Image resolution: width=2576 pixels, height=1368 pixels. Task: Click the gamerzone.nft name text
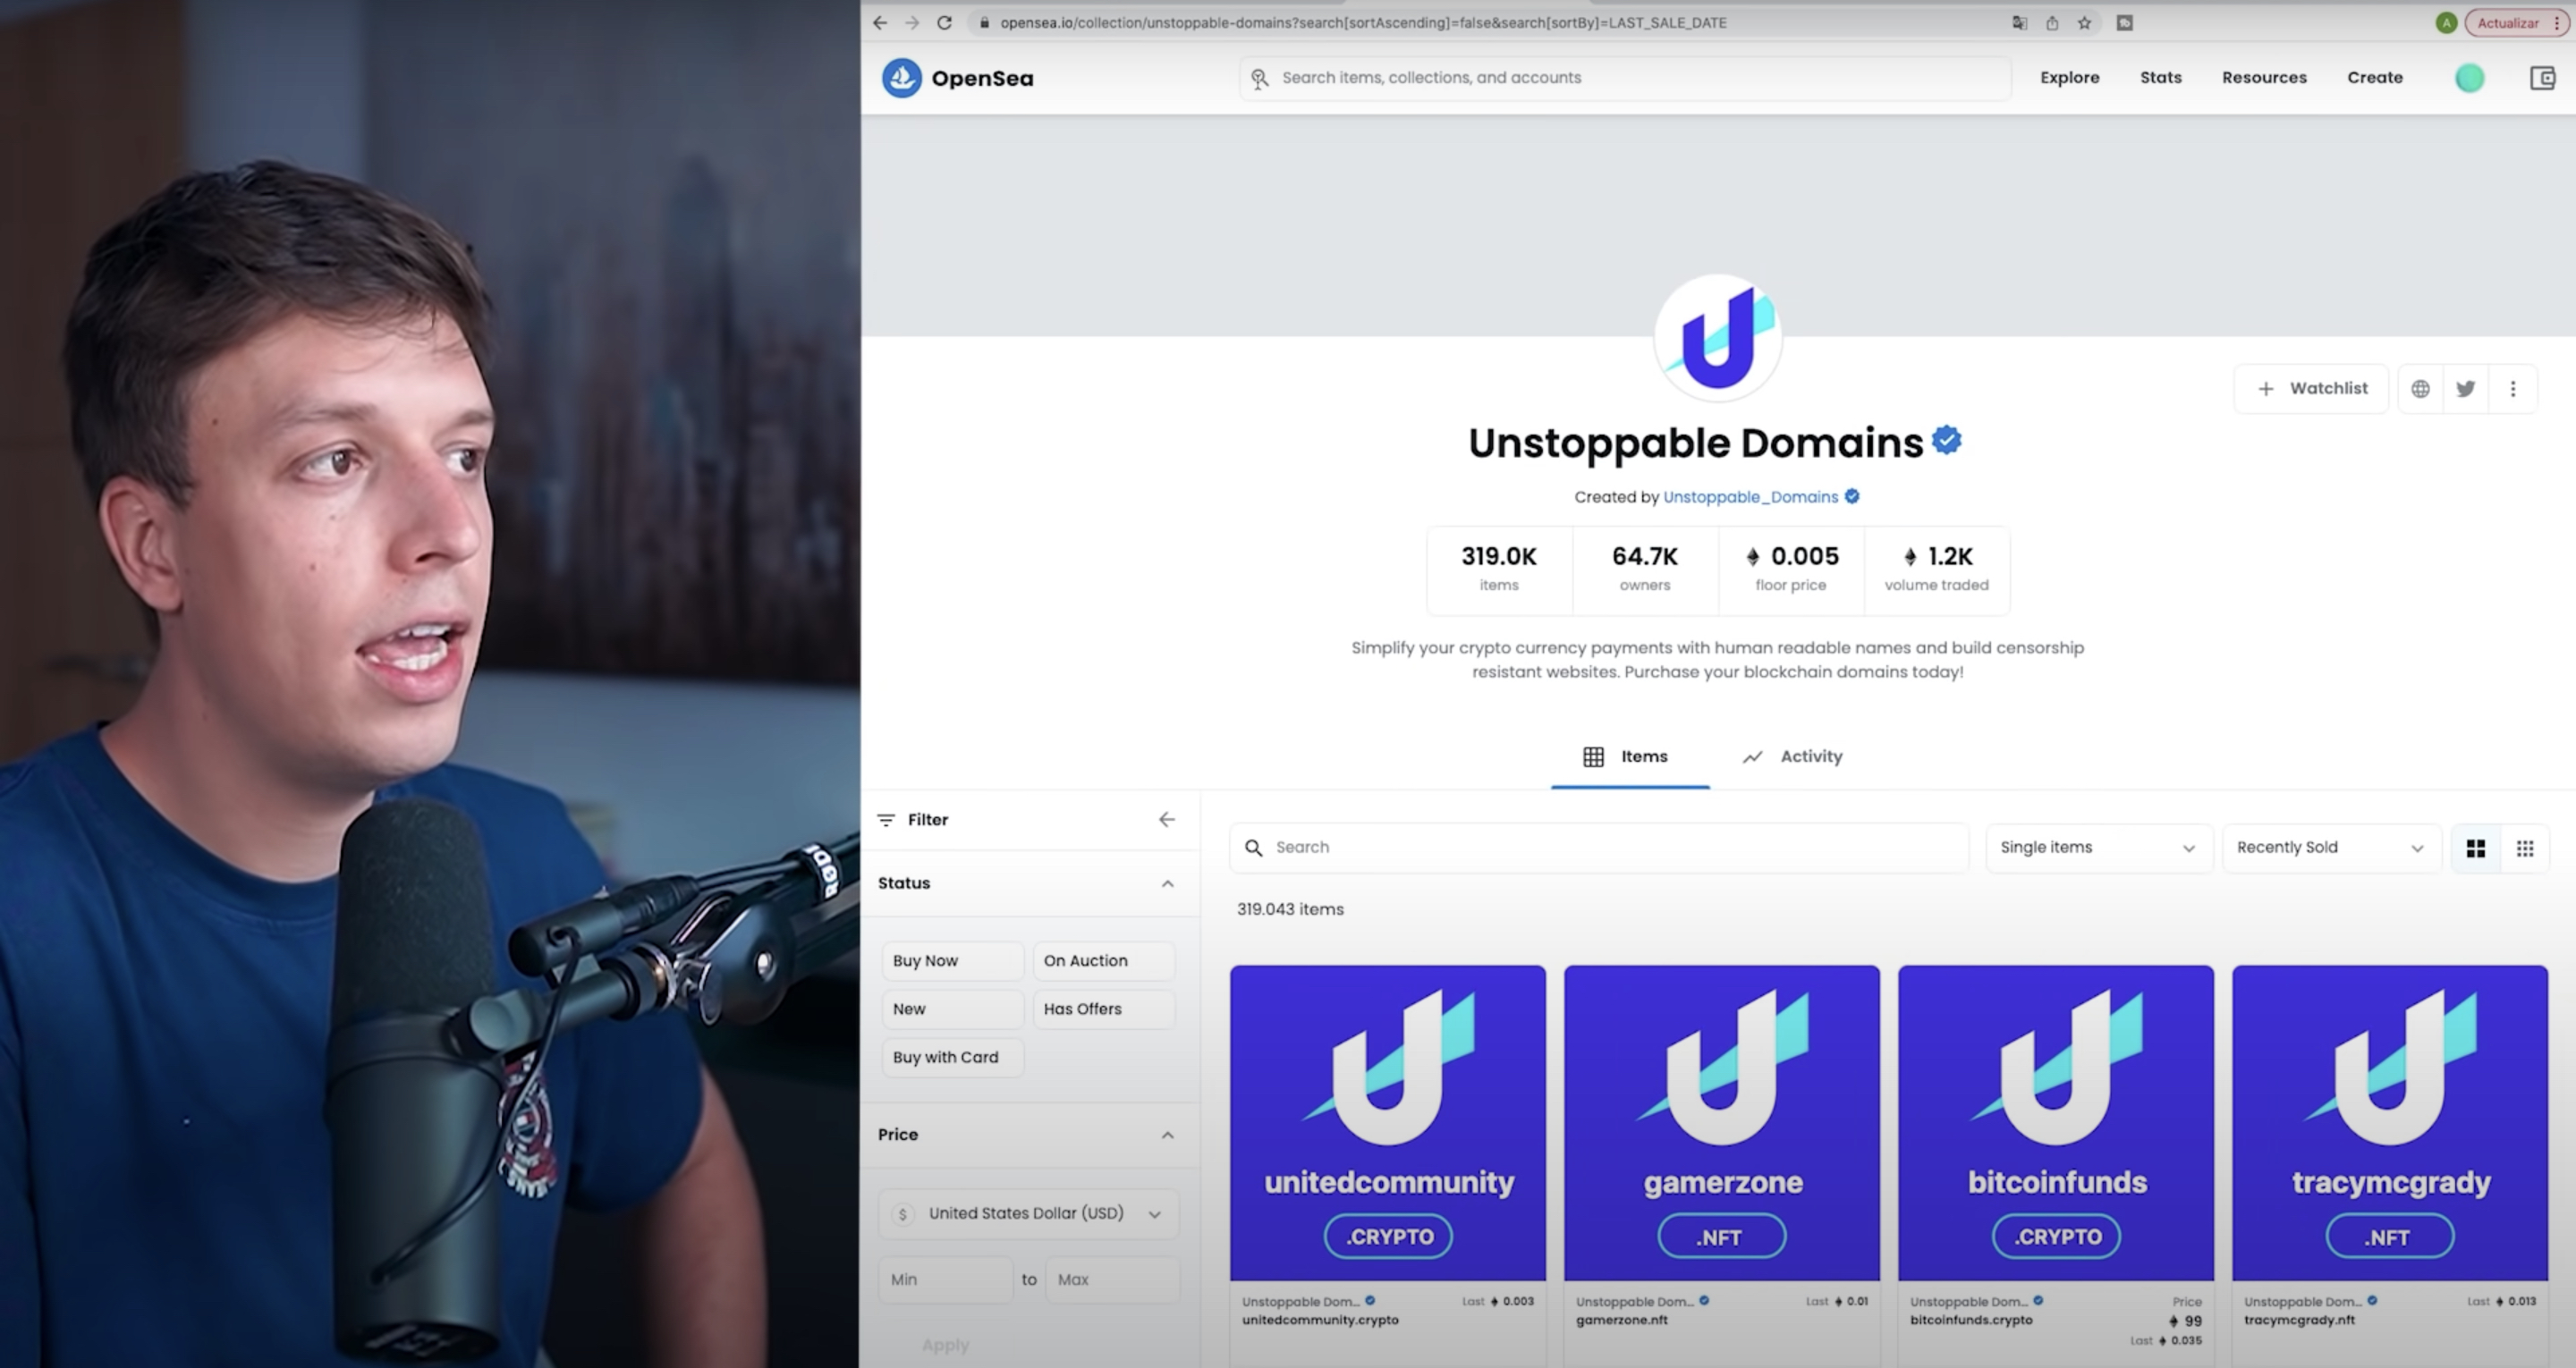[x=1622, y=1321]
